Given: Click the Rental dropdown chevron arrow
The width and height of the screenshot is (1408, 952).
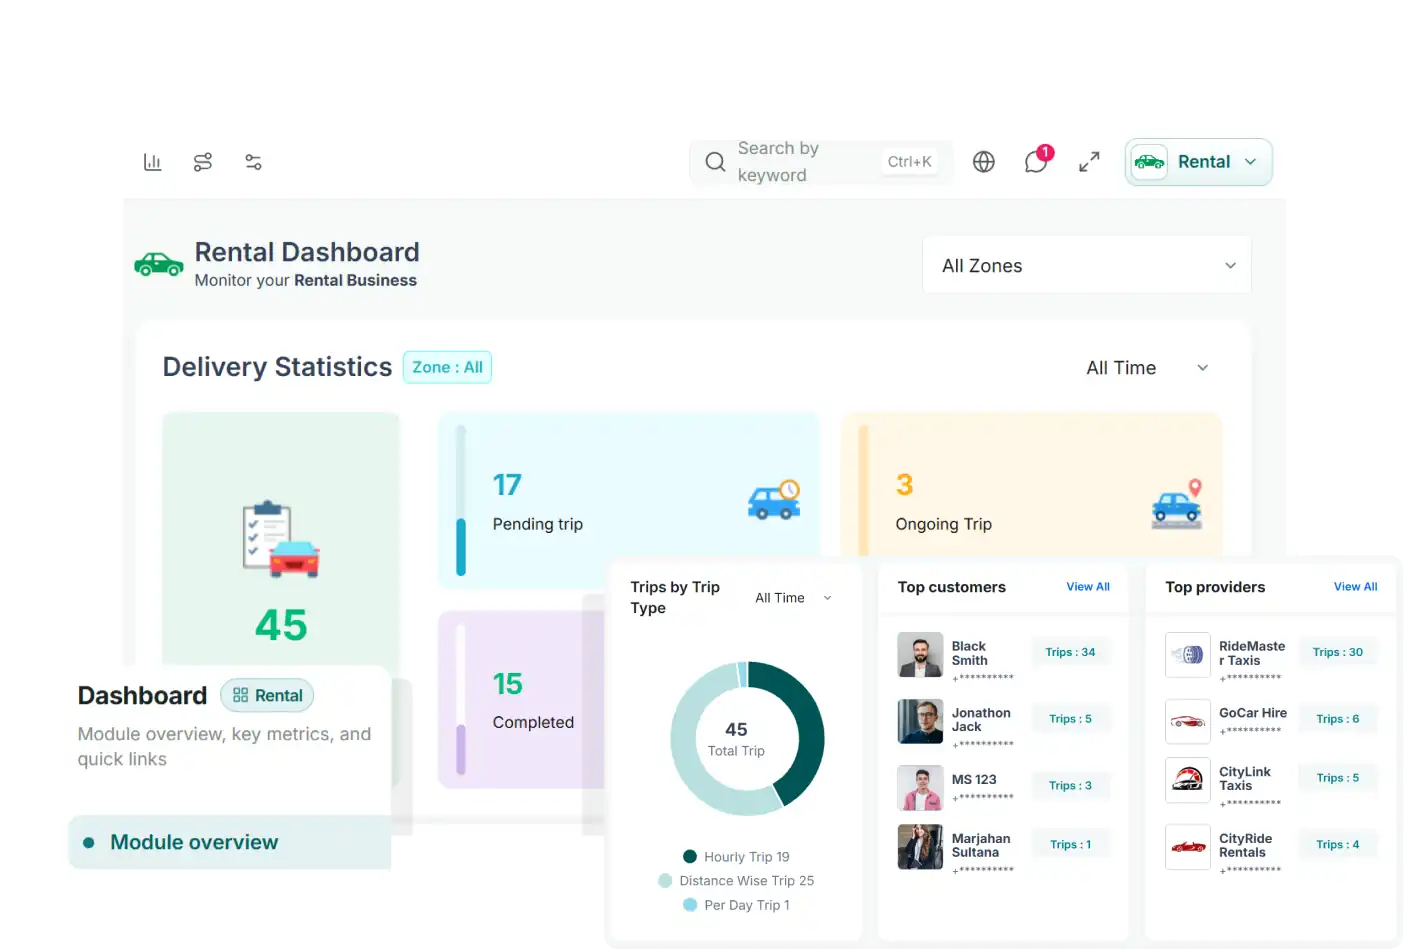Looking at the screenshot, I should click(1250, 162).
